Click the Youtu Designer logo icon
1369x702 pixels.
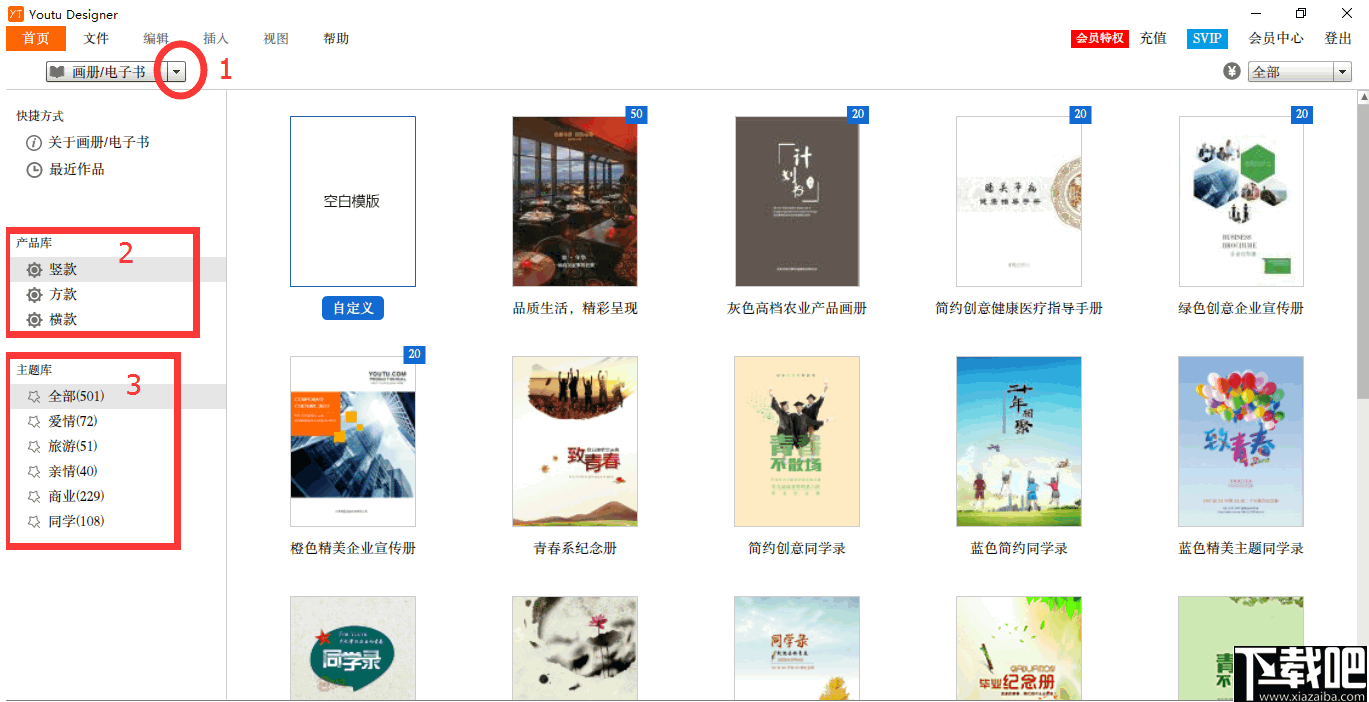coord(14,14)
